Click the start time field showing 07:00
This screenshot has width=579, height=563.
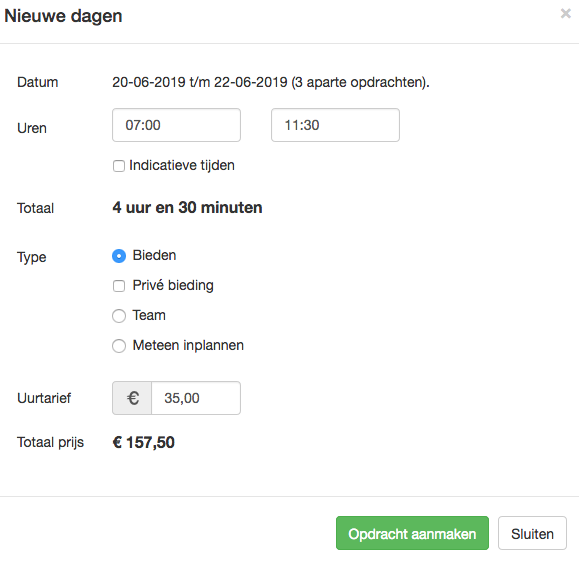pos(177,125)
